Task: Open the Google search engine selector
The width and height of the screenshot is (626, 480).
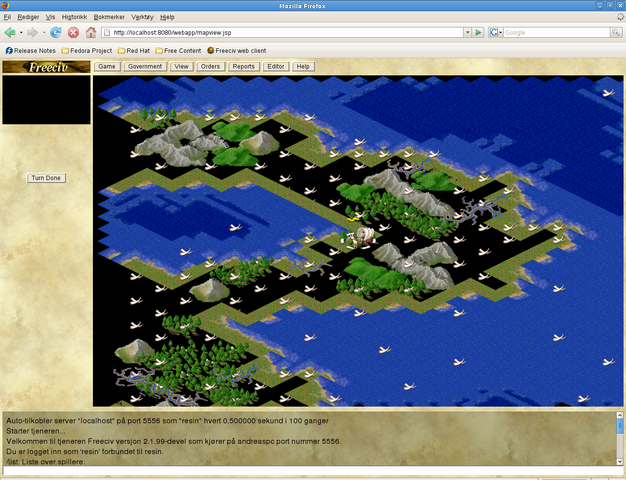Action: (496, 33)
